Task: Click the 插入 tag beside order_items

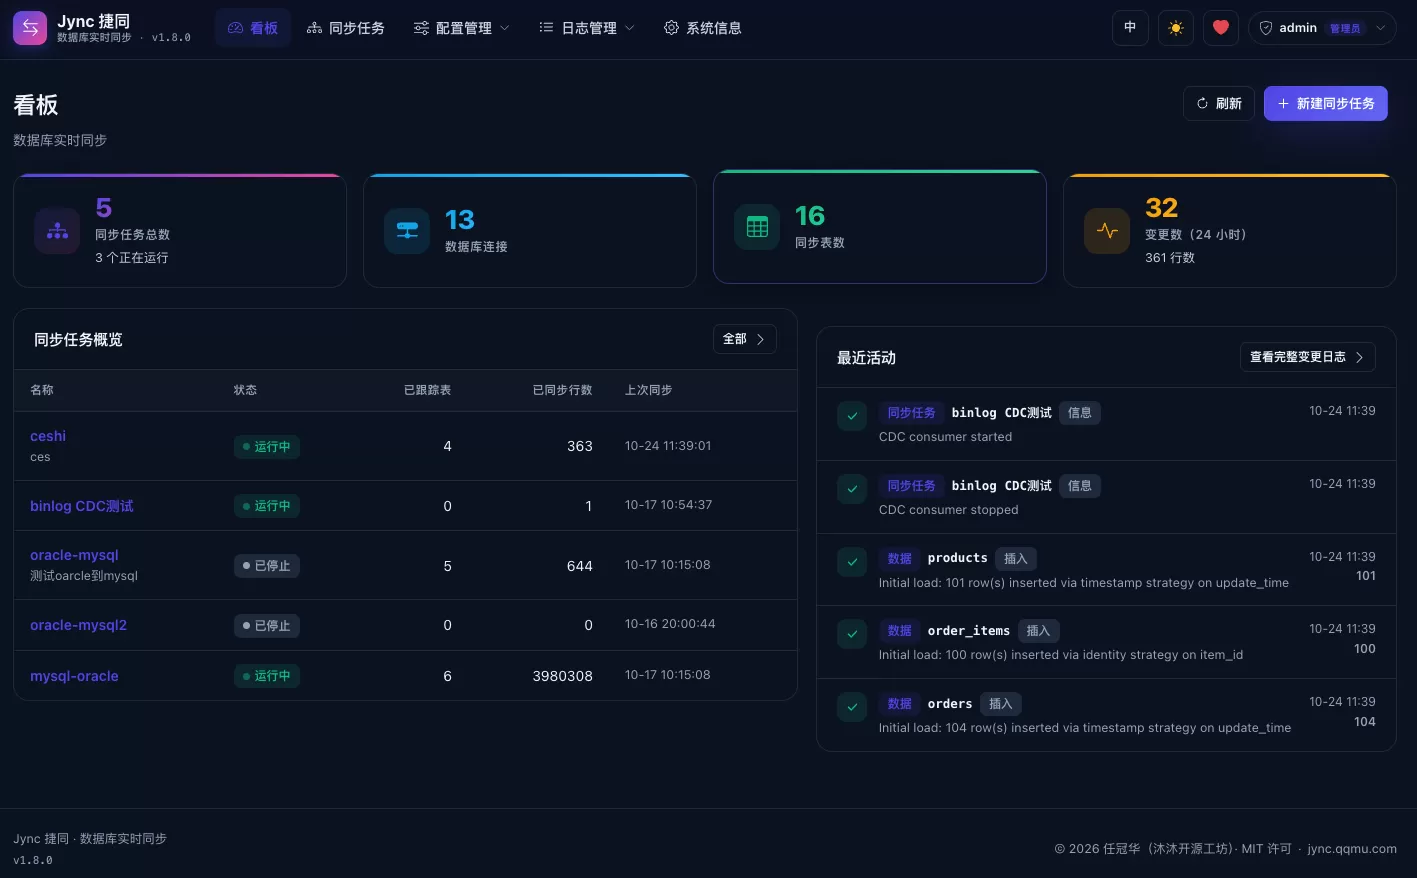Action: click(1039, 631)
